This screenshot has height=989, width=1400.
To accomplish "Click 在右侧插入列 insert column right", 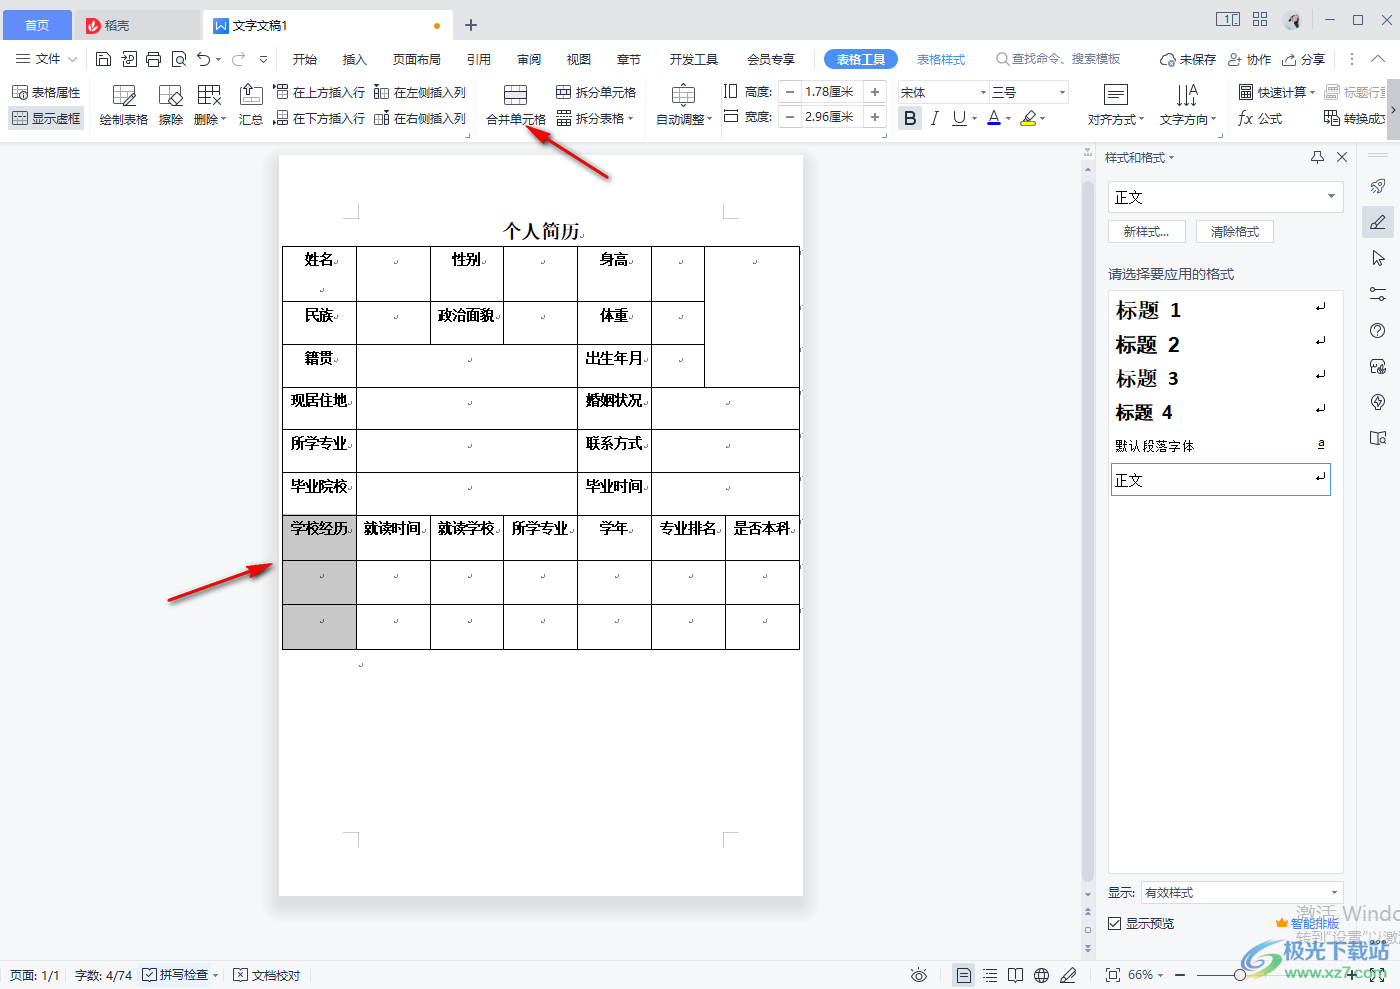I will pos(420,118).
